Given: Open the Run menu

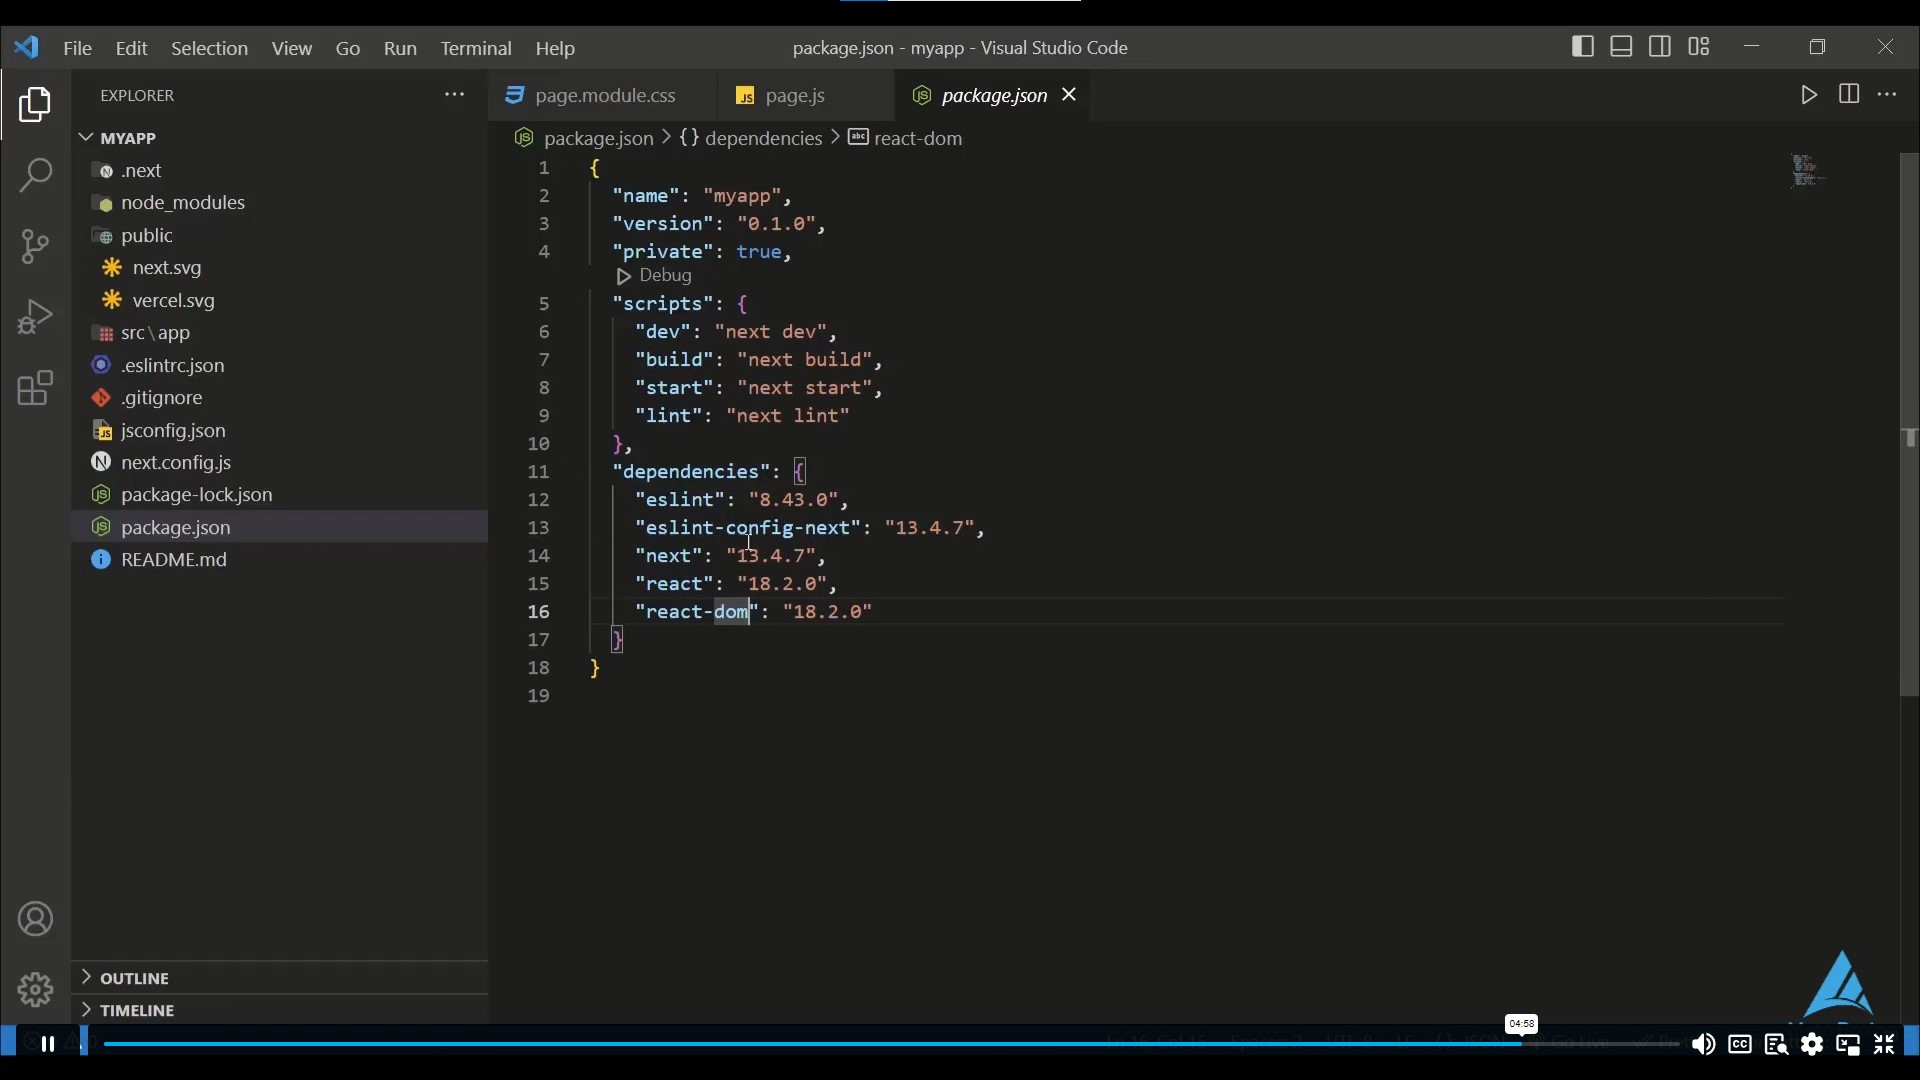Looking at the screenshot, I should point(400,48).
